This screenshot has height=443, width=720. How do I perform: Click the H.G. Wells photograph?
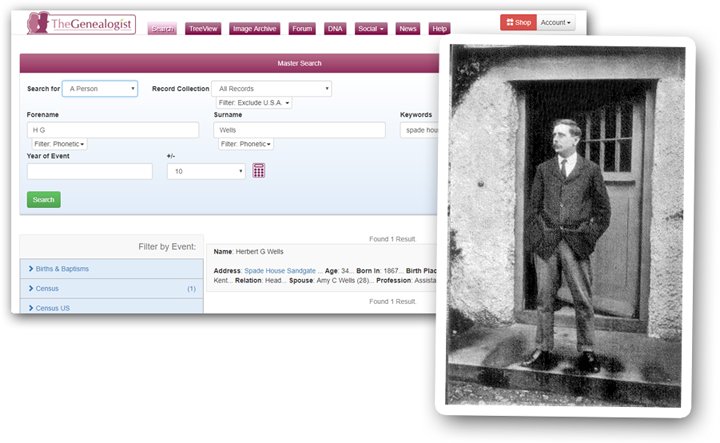click(x=565, y=225)
